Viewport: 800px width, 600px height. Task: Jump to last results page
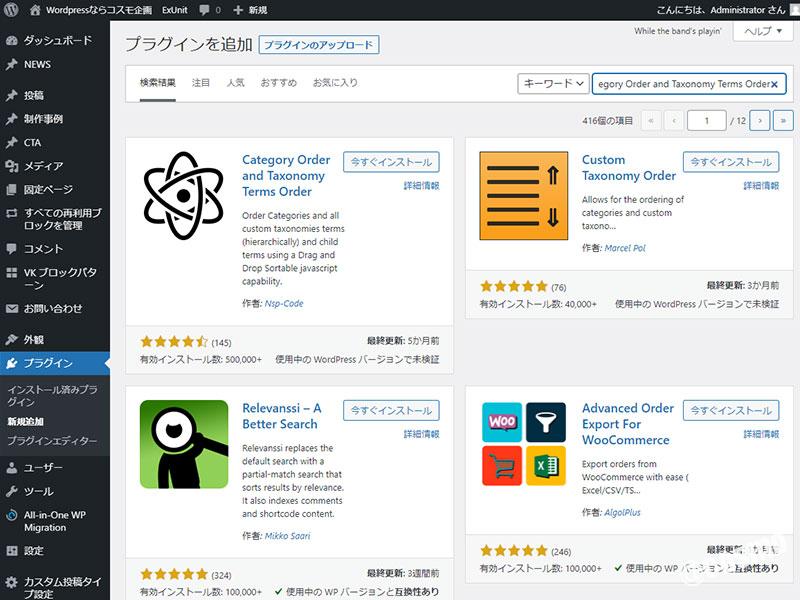click(783, 120)
